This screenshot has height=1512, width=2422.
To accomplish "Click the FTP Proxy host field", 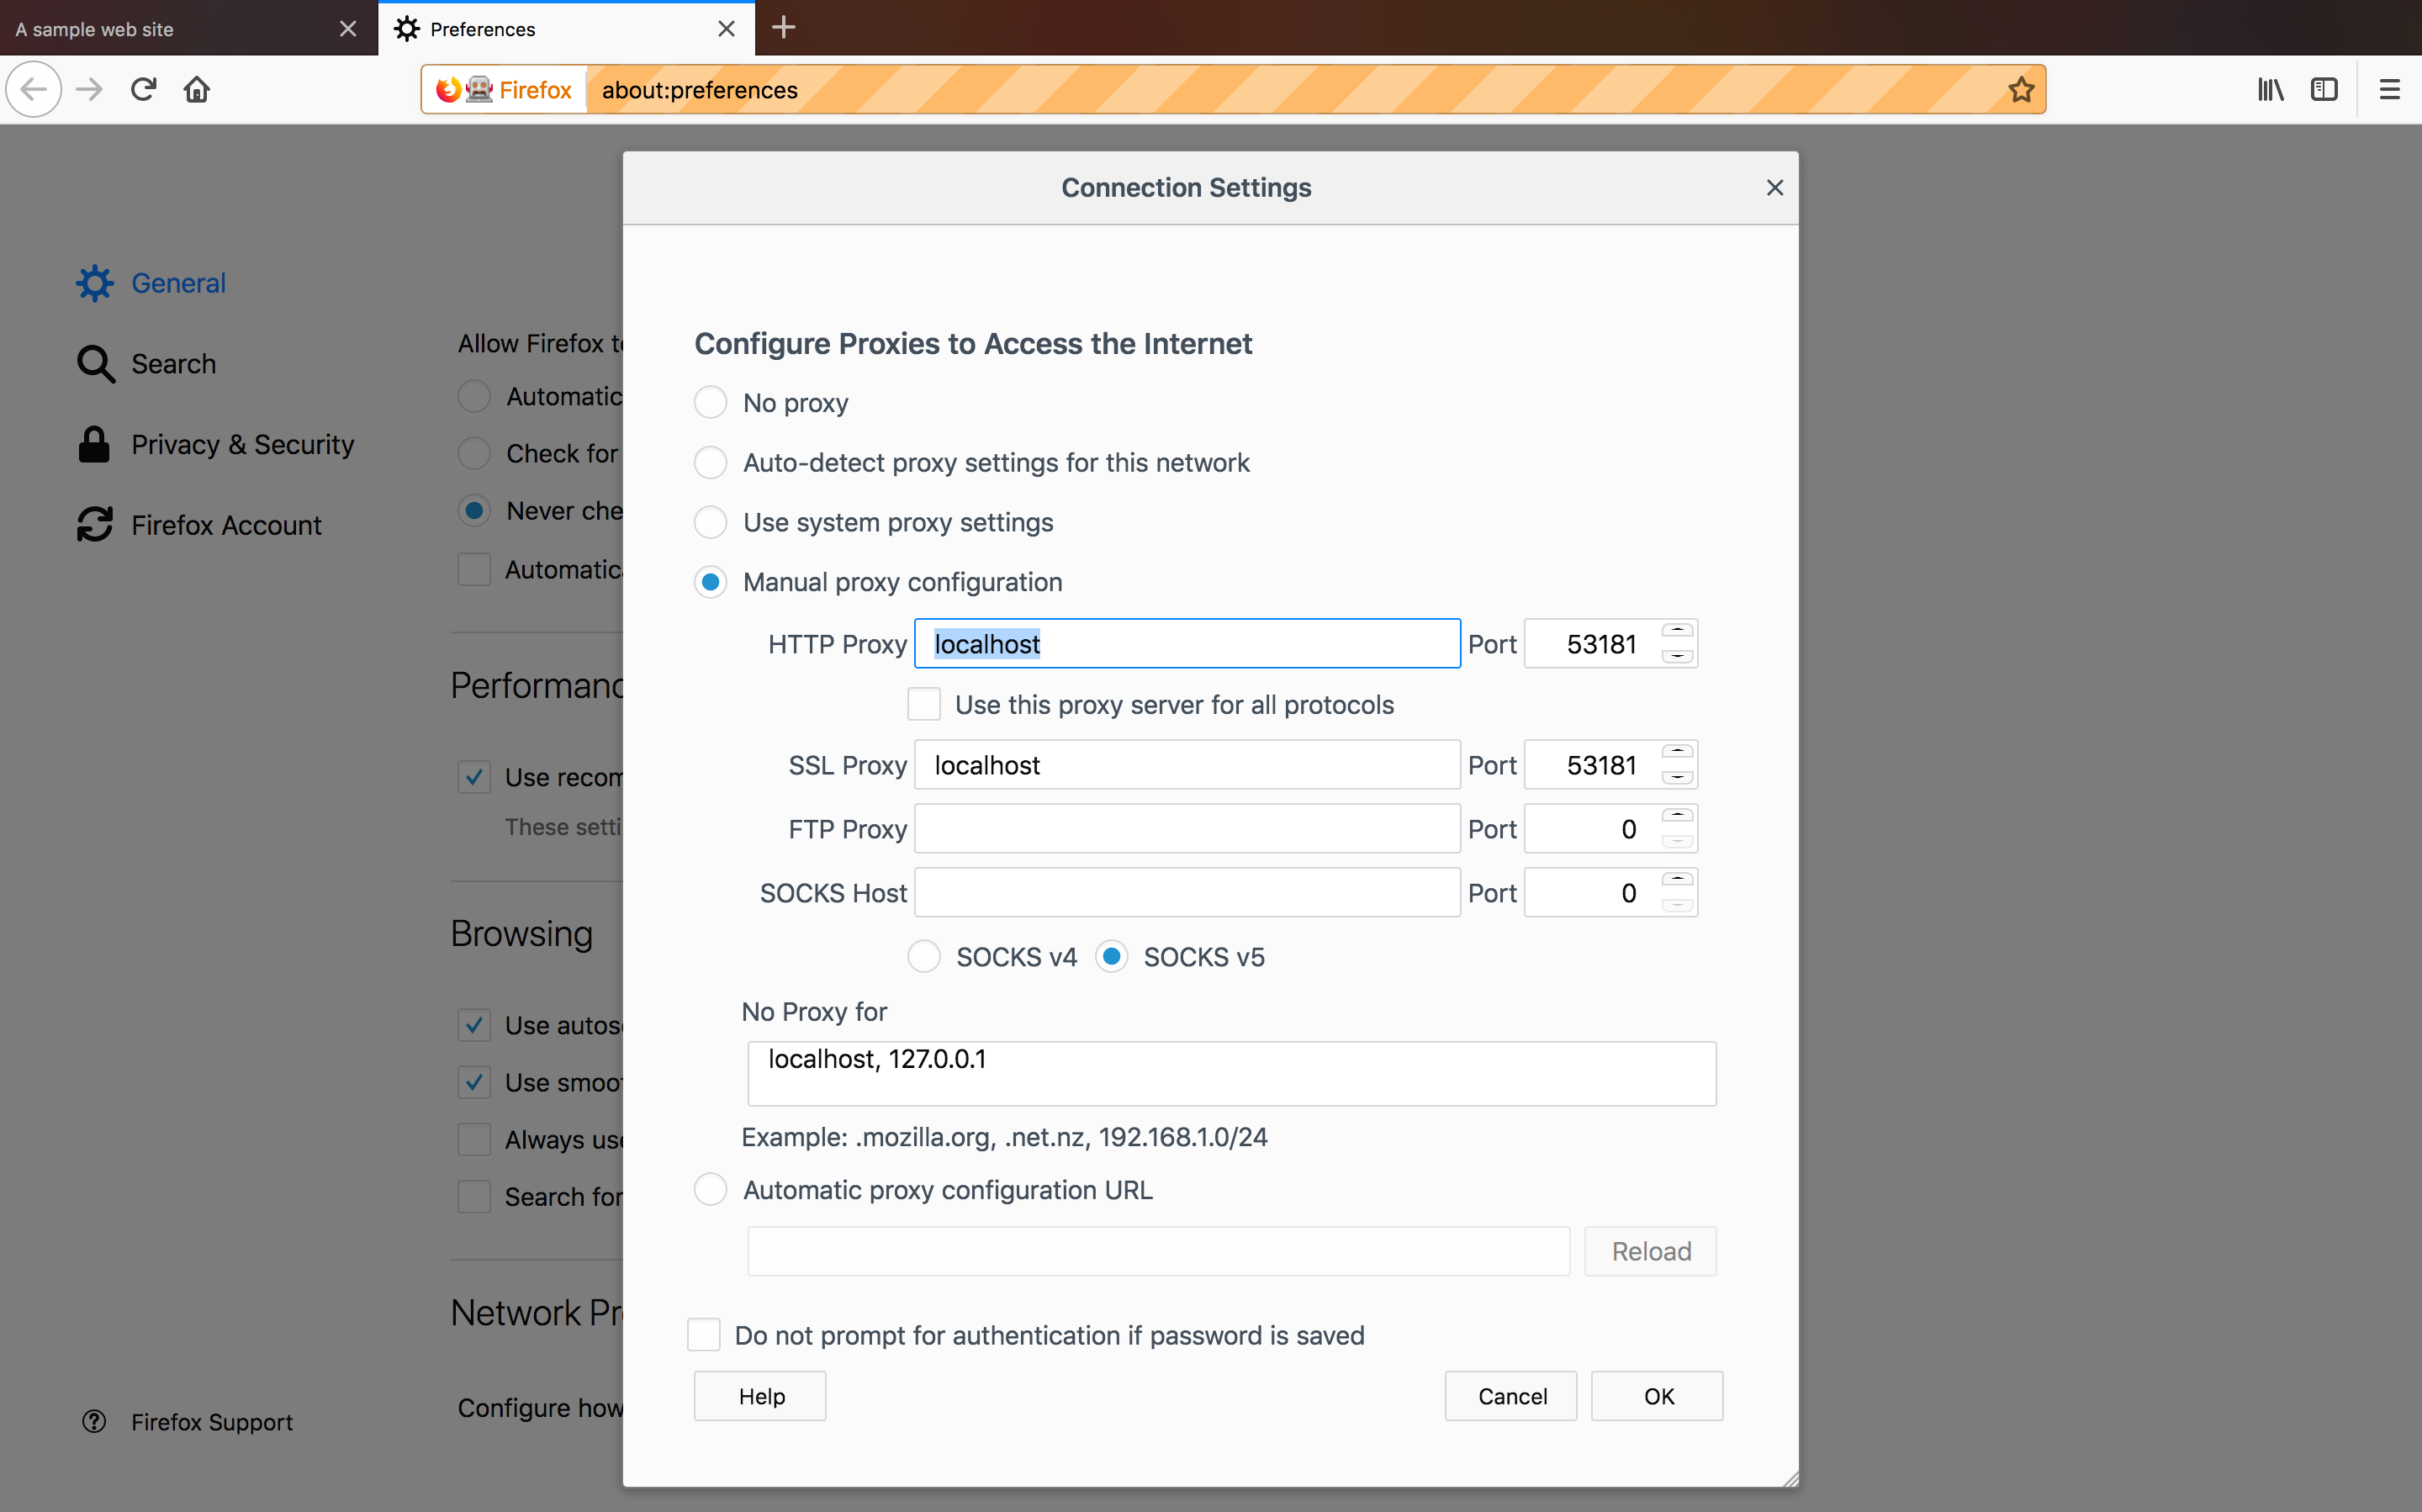I will 1187,829.
